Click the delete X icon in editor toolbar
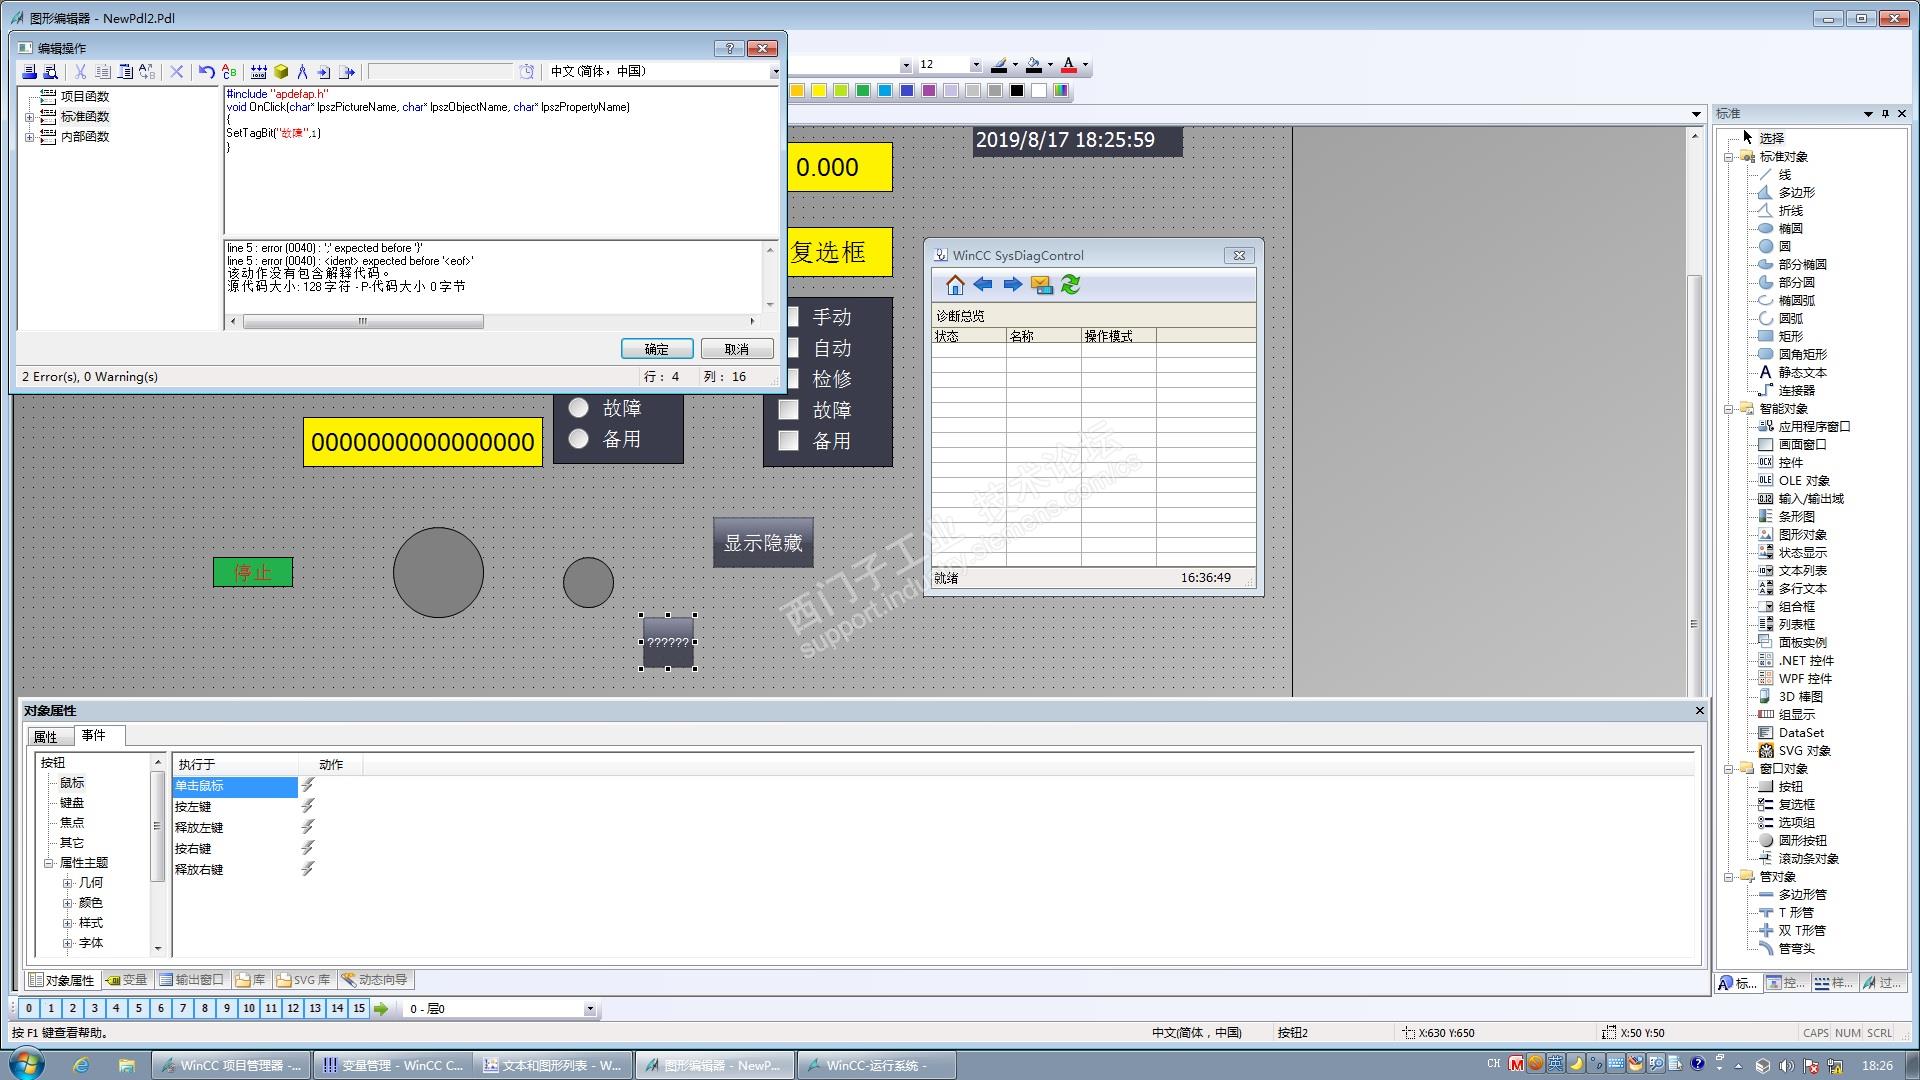Image resolution: width=1920 pixels, height=1080 pixels. [177, 72]
